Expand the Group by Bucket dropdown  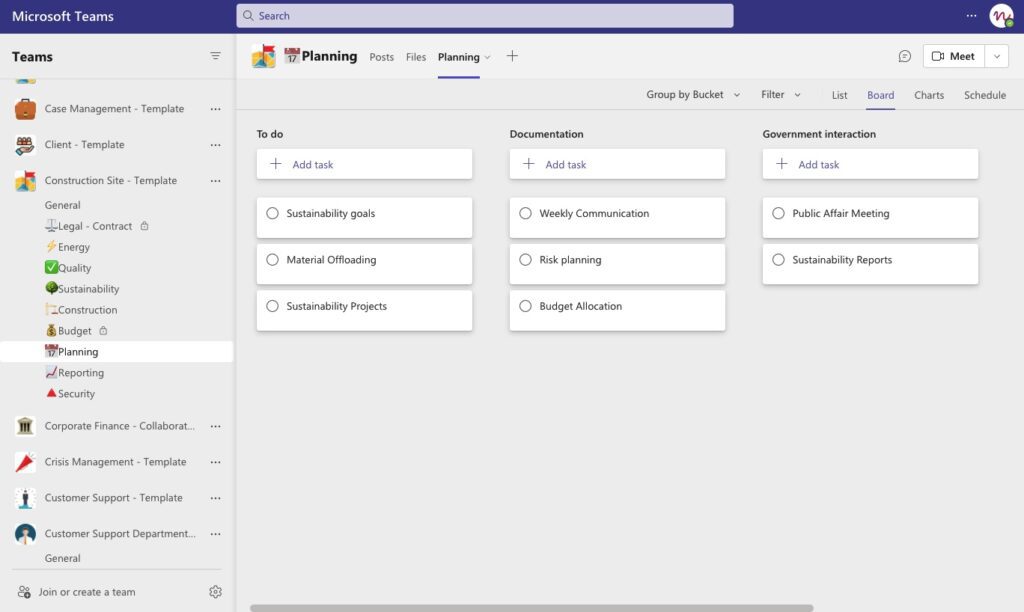(x=693, y=95)
